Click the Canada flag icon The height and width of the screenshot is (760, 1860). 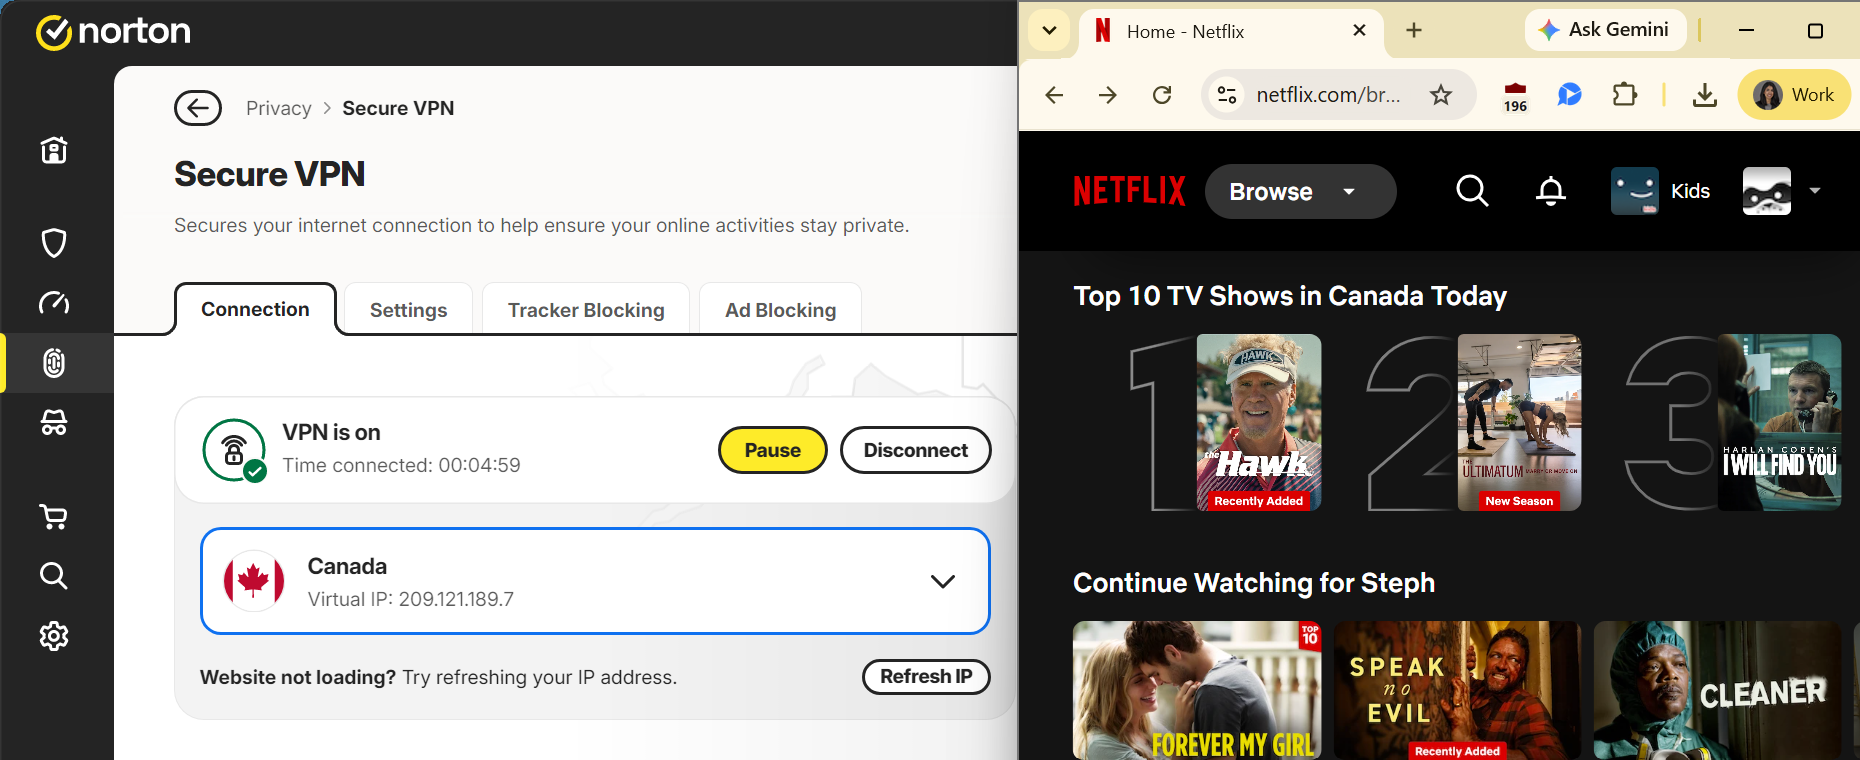point(254,581)
